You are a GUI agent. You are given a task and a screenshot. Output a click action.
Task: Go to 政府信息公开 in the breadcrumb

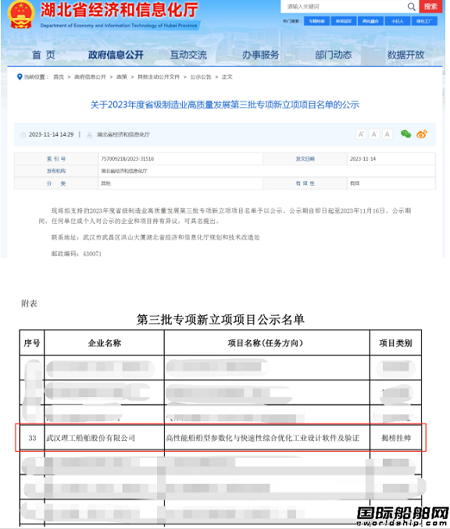90,77
